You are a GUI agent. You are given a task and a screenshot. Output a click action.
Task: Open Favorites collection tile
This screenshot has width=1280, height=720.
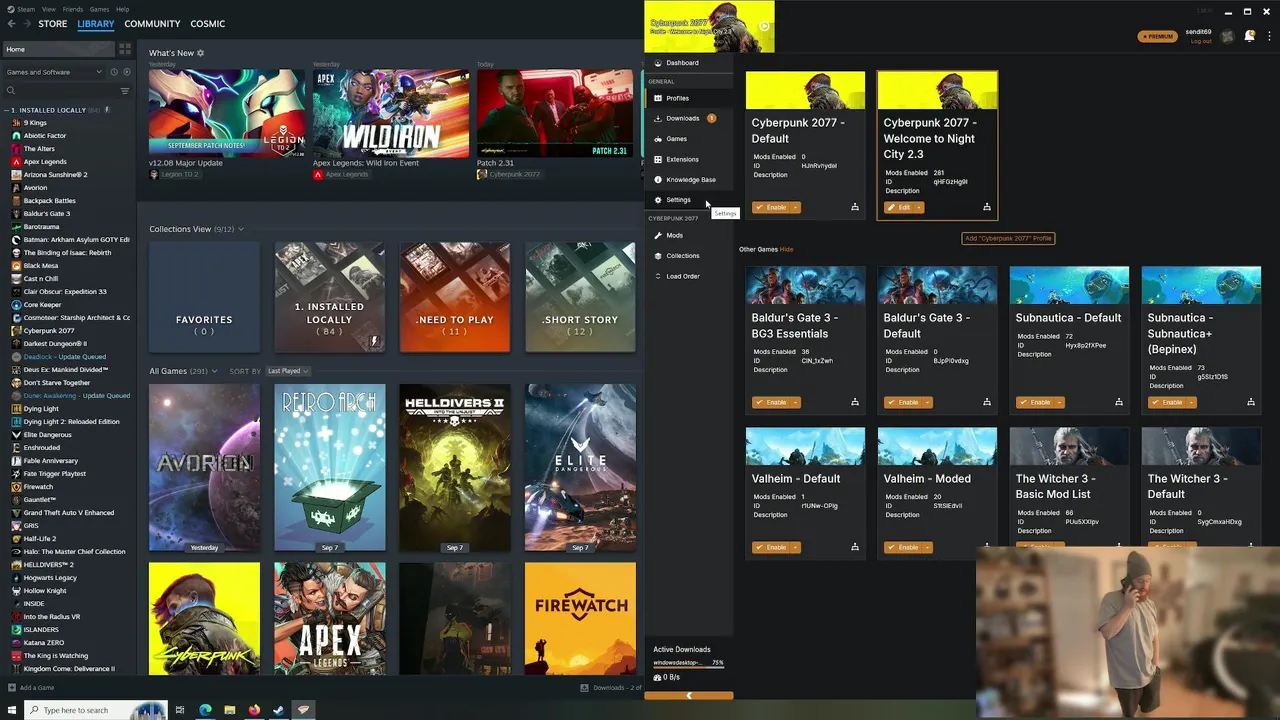coord(204,297)
